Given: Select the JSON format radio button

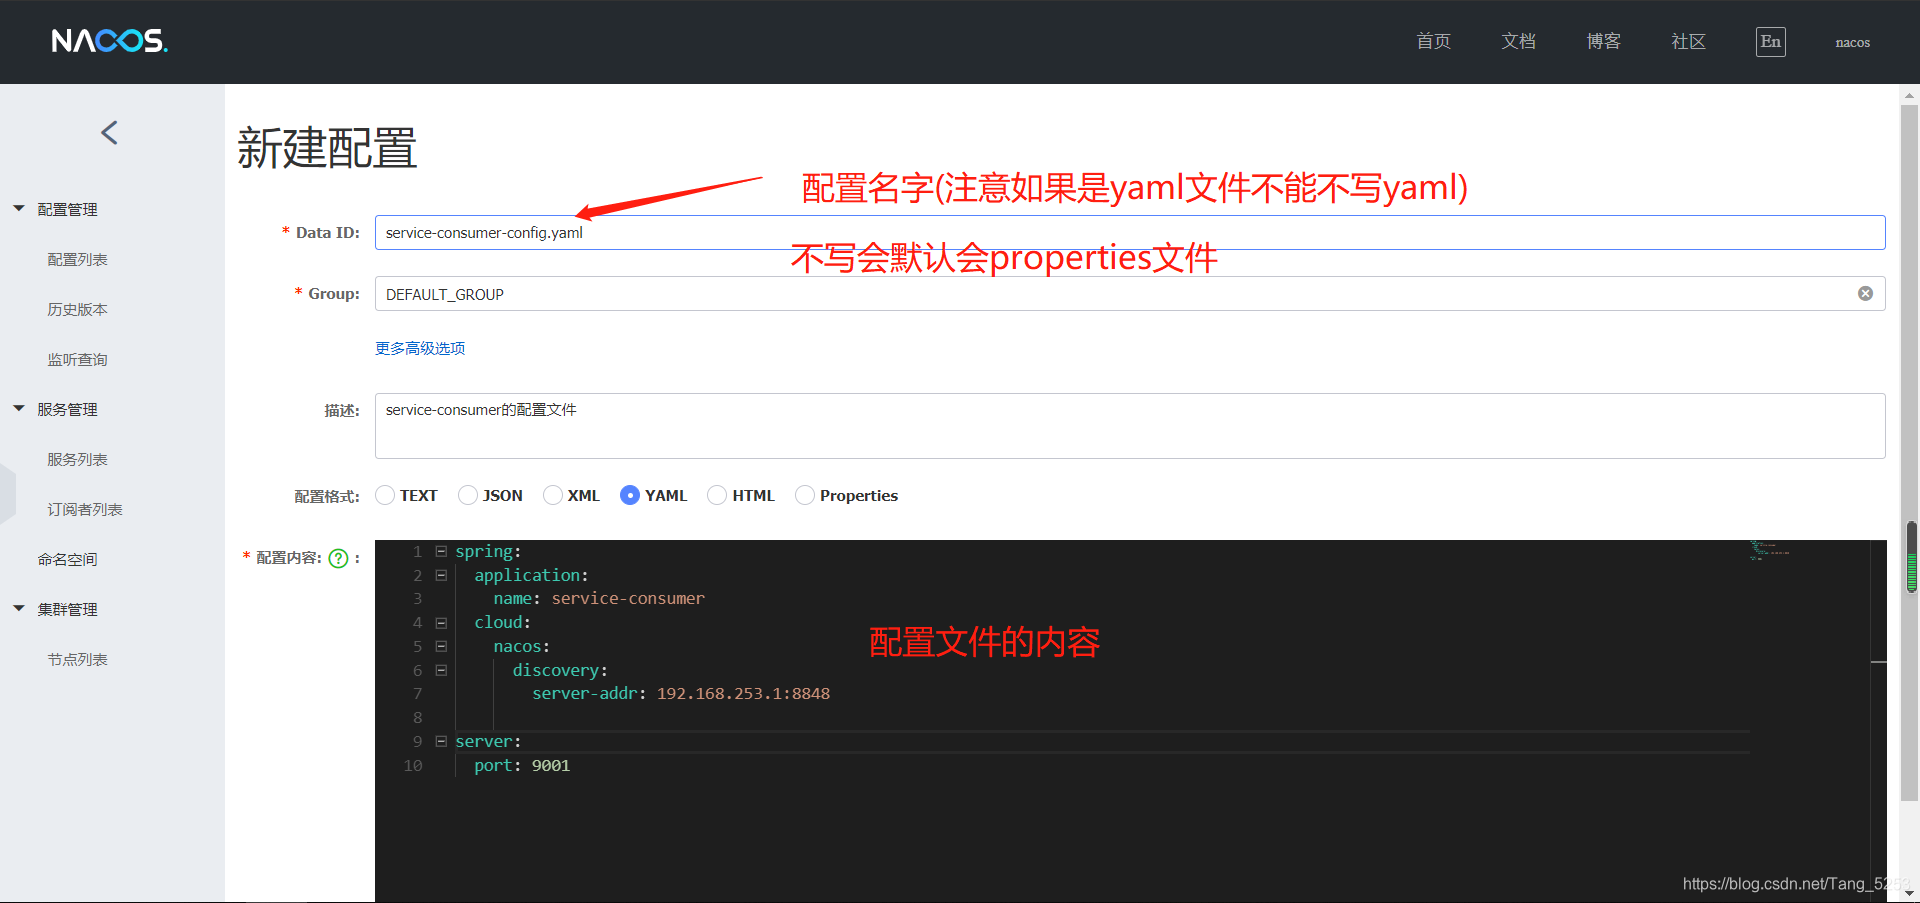Looking at the screenshot, I should coord(467,495).
